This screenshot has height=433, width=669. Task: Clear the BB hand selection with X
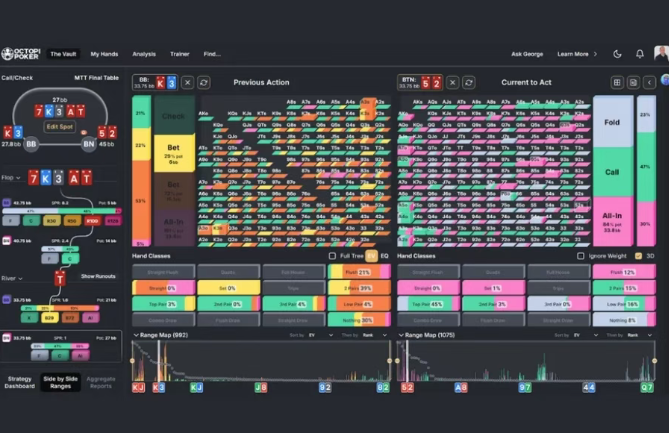[188, 82]
